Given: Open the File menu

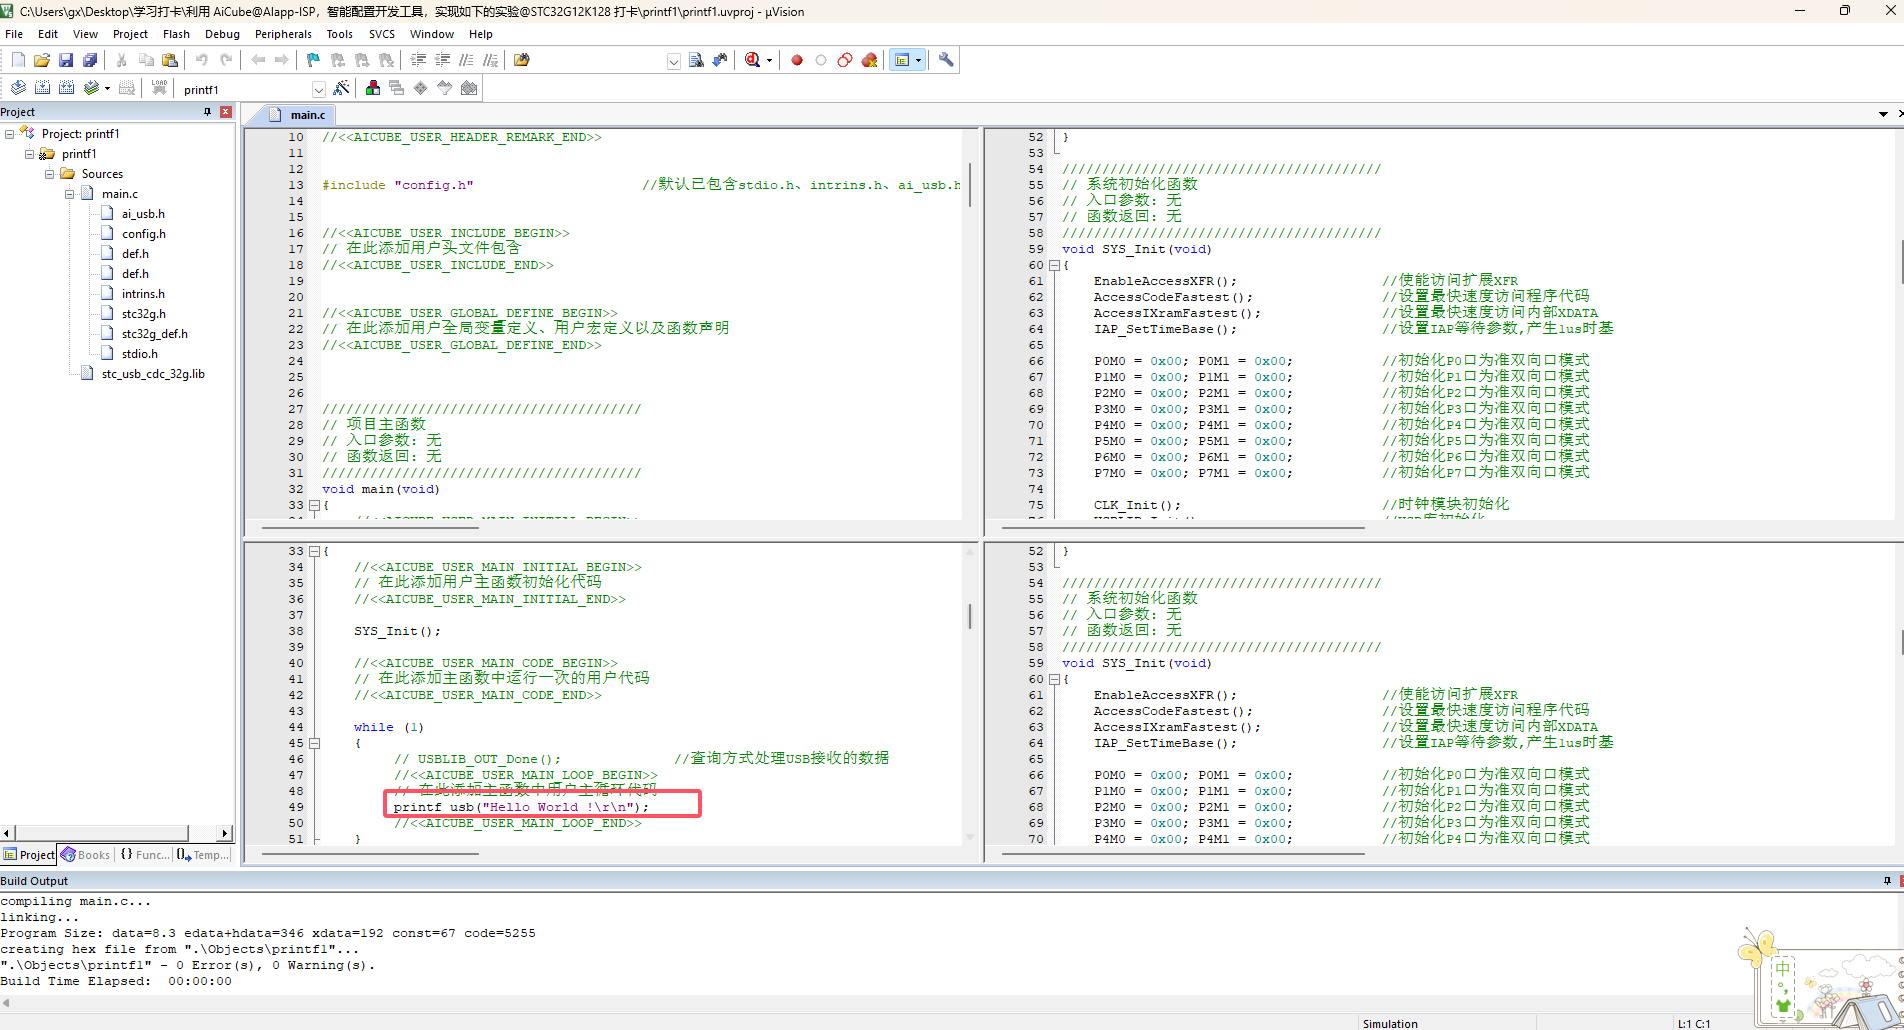Looking at the screenshot, I should 14,34.
